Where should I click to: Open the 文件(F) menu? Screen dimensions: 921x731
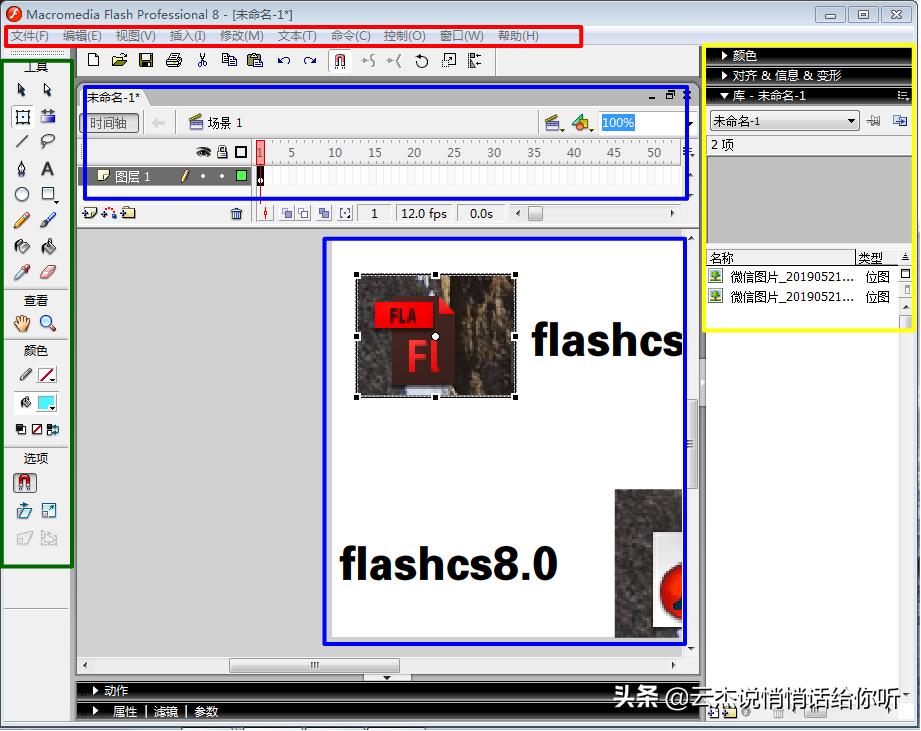point(30,35)
